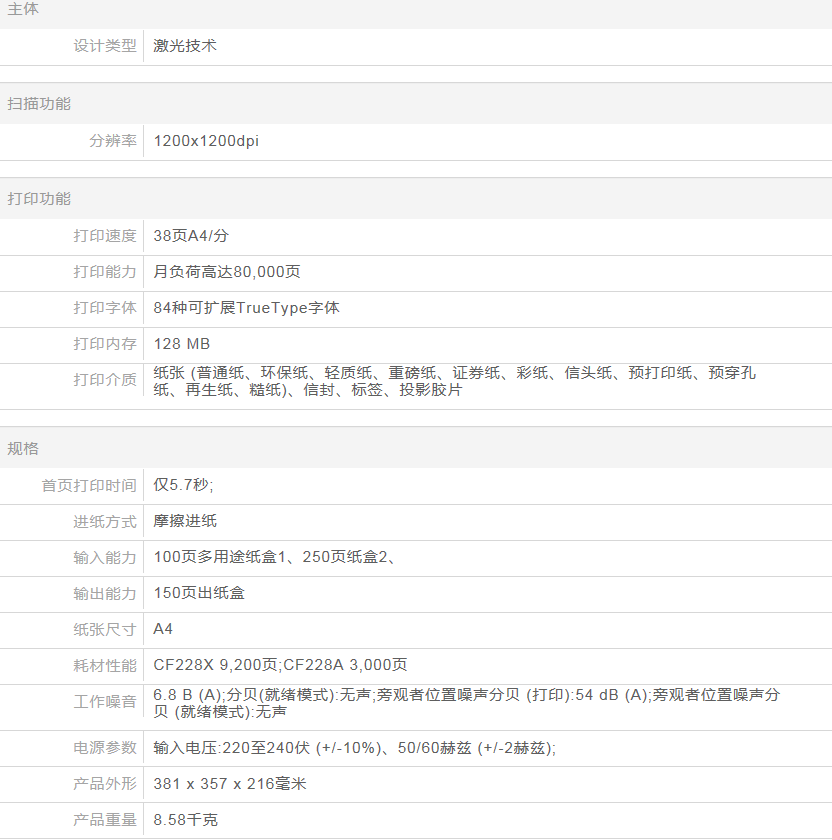Select the 381 x 357 x 216毫米 dimensions
Viewport: 832px width, 840px height.
[x=230, y=784]
